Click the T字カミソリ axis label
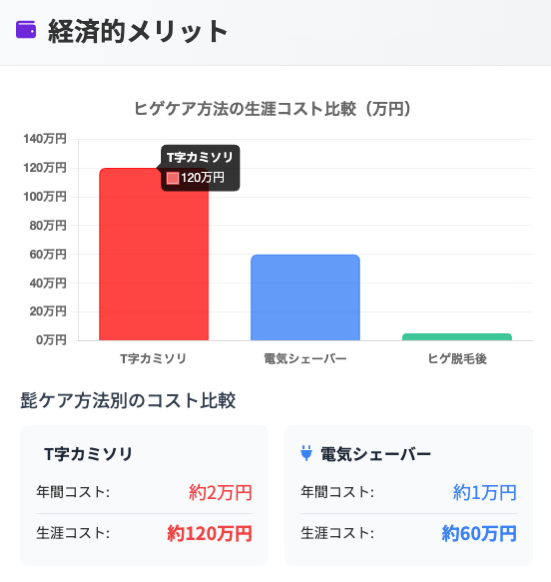This screenshot has width=551, height=582. tap(153, 359)
